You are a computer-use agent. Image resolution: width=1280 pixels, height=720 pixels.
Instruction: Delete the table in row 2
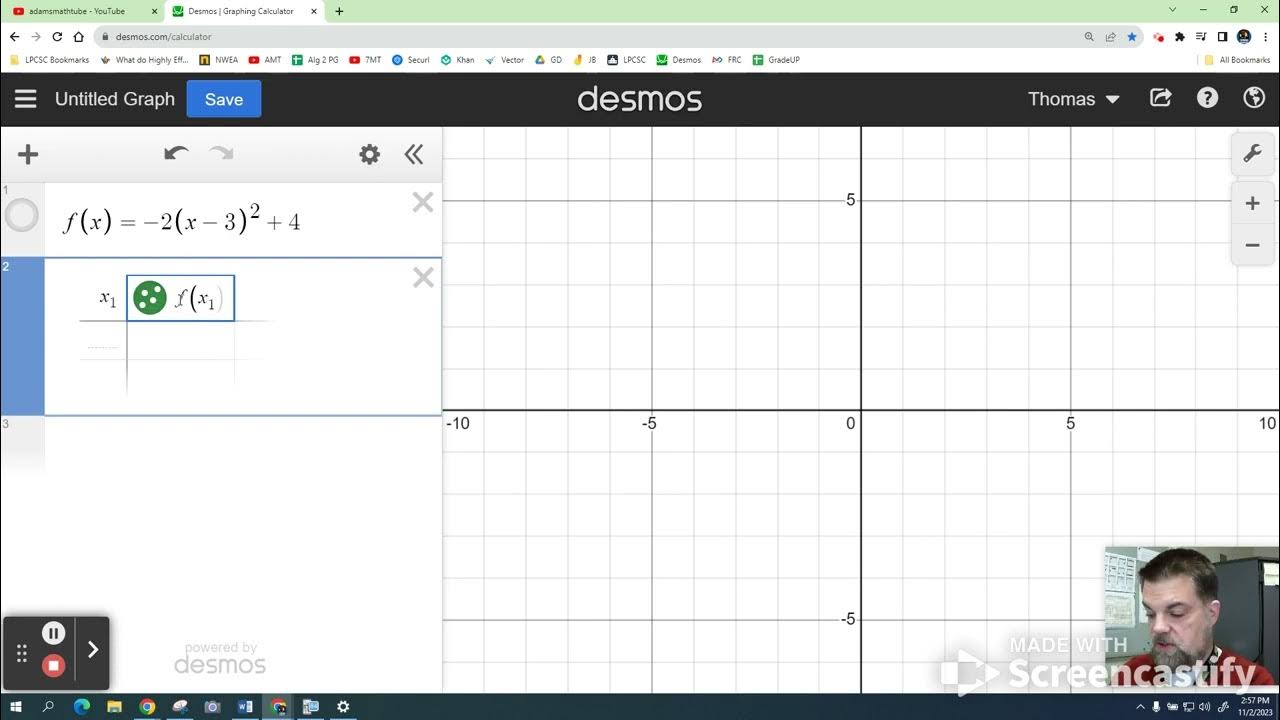point(423,277)
